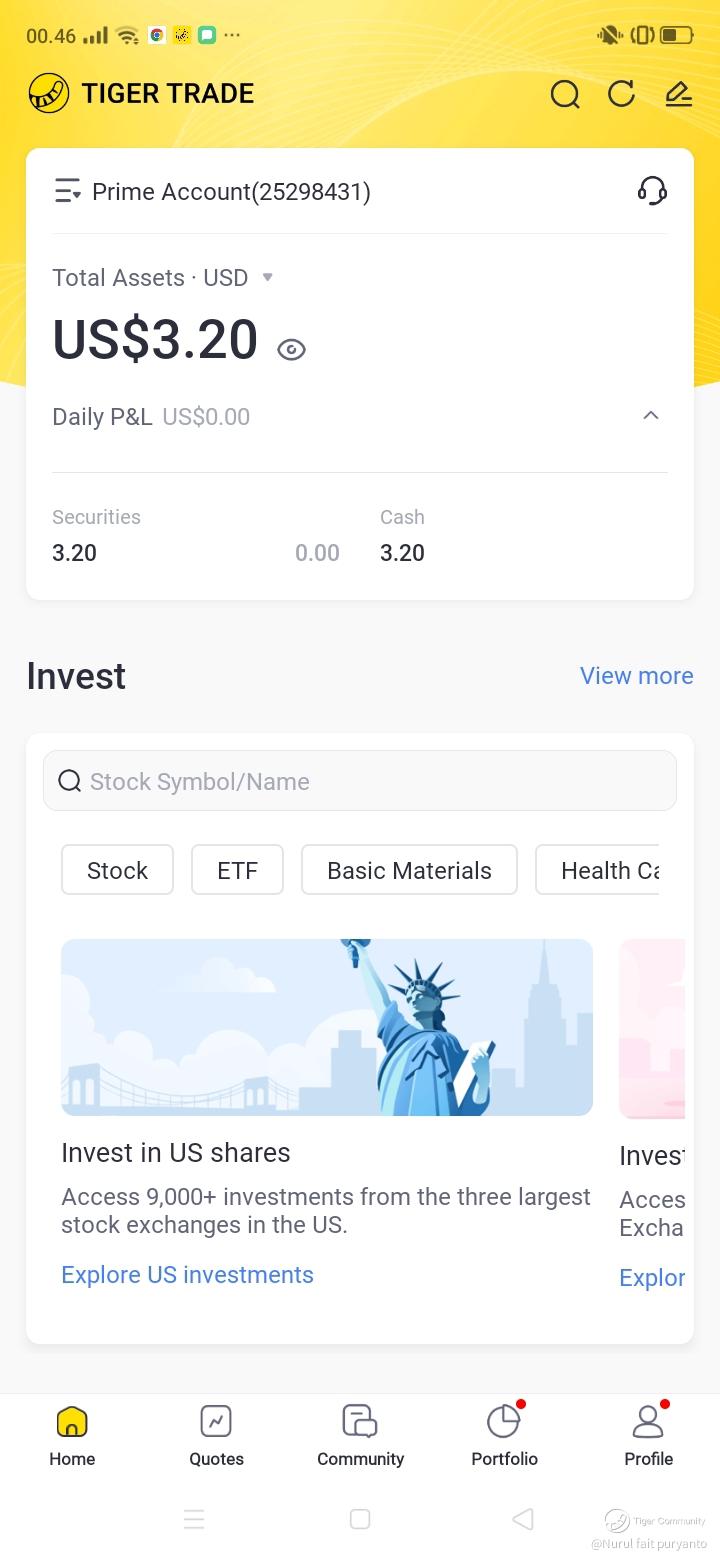Open the Statue of Liberty banner
The image size is (720, 1560).
pyautogui.click(x=326, y=1027)
